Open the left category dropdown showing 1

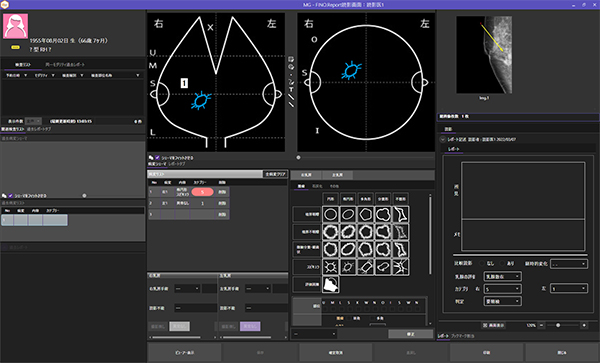(x=569, y=288)
